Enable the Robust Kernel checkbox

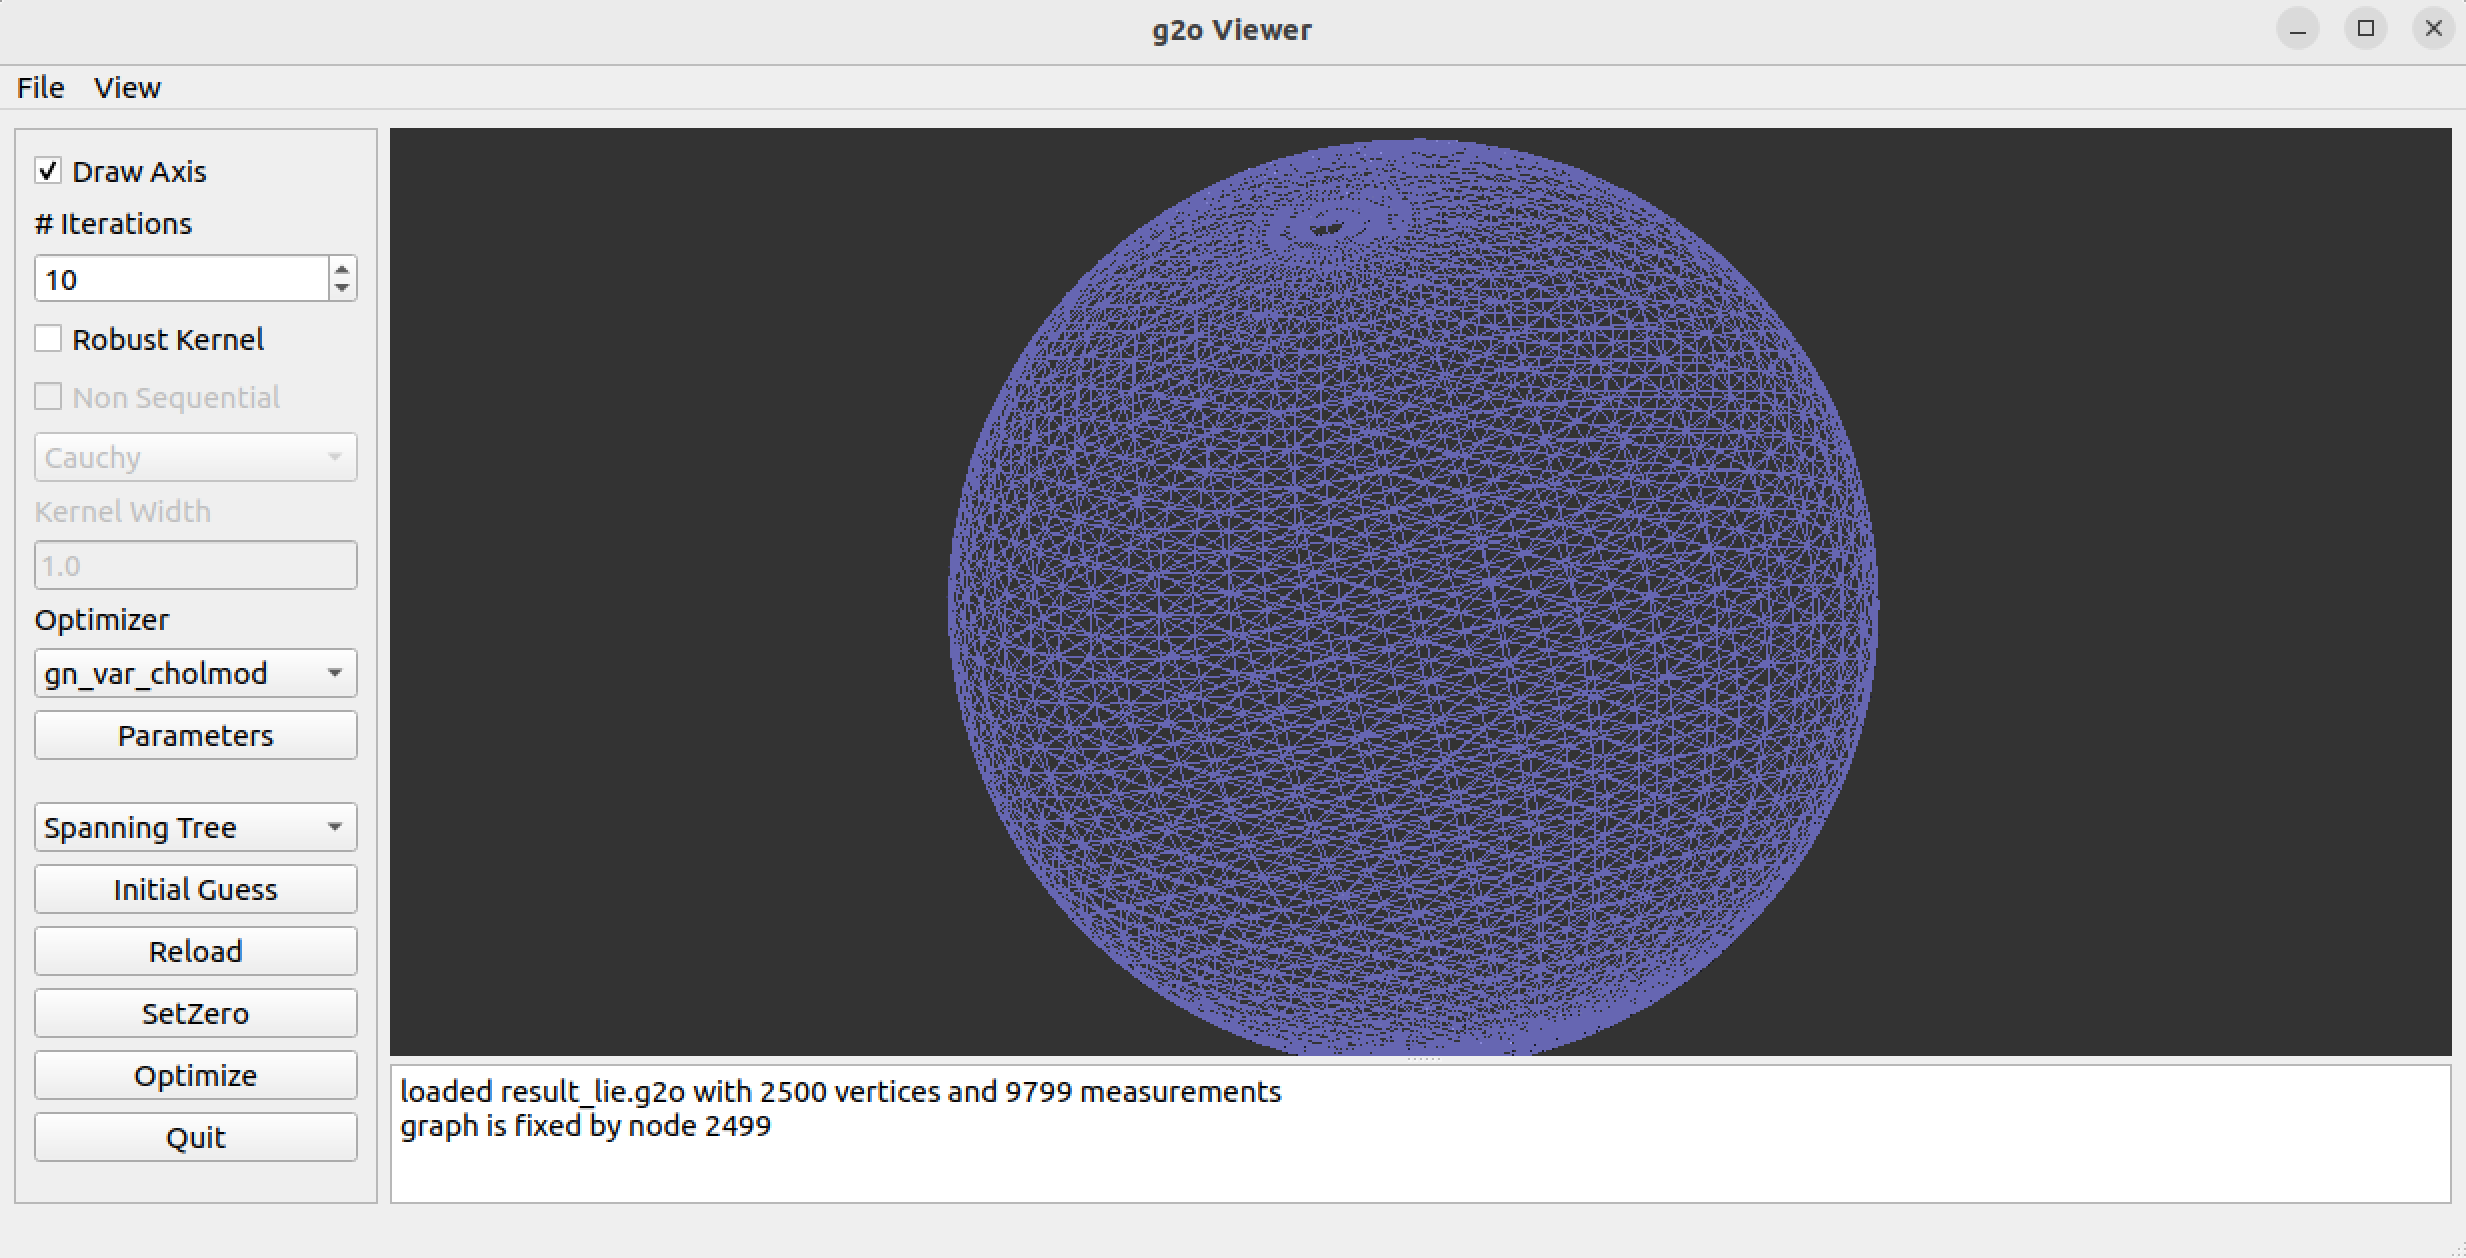point(48,339)
